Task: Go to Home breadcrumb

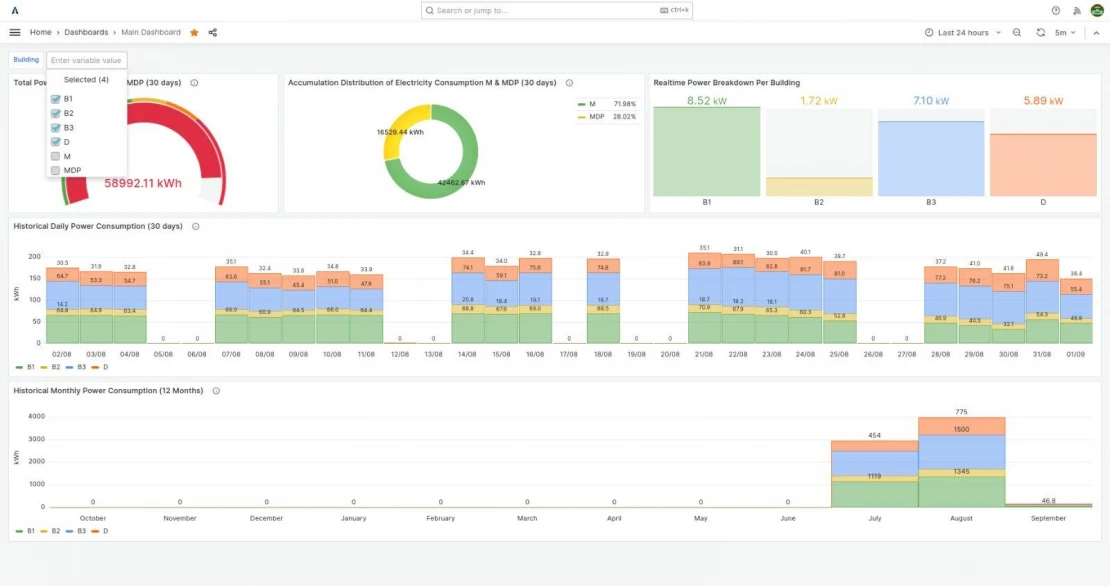Action: point(40,33)
